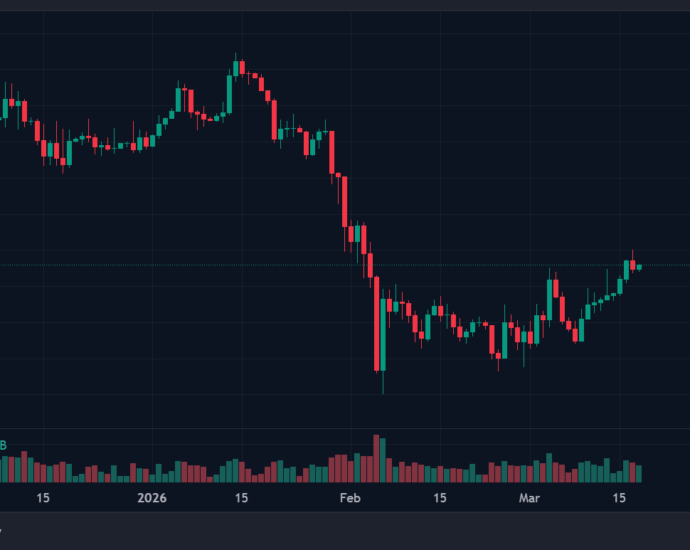The image size is (690, 550).
Task: Select the 15 label right after 2026
Action: [241, 497]
